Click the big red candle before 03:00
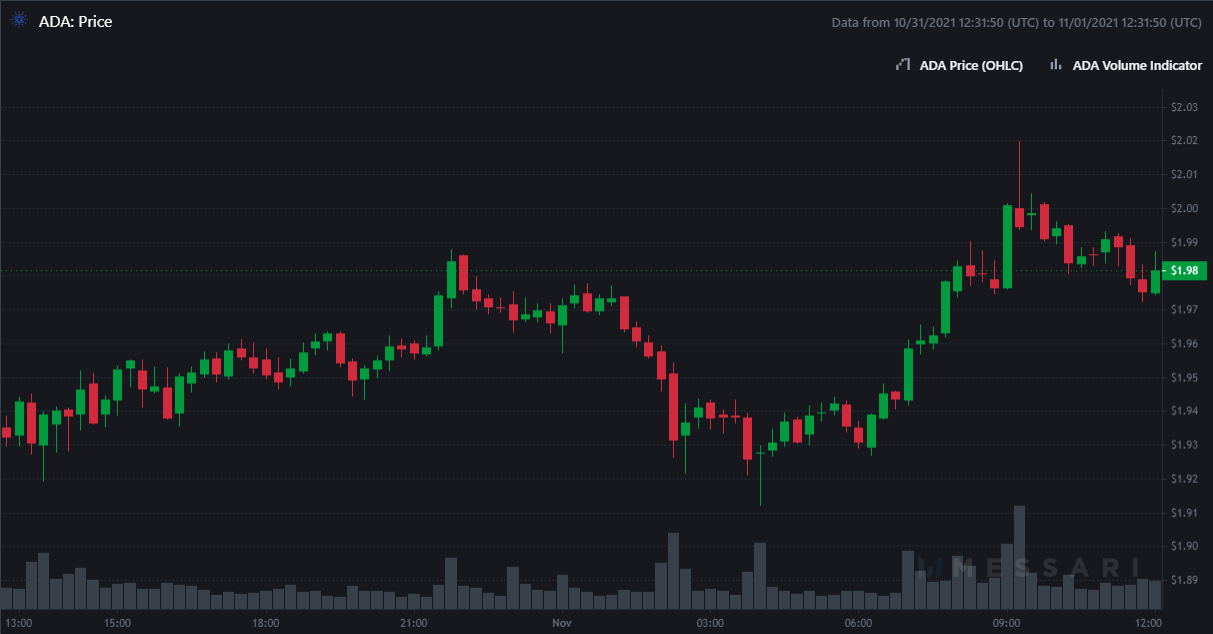1213x634 pixels. tap(673, 407)
